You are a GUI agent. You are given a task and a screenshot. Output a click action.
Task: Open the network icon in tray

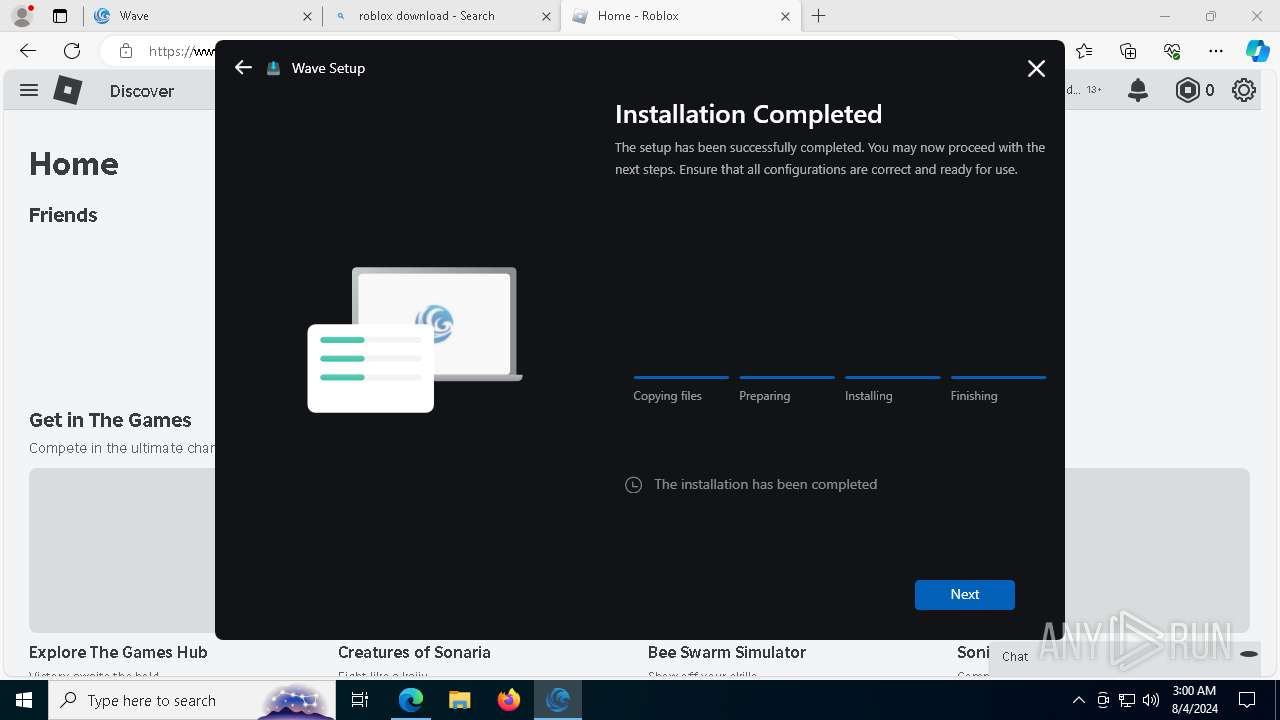[1127, 700]
